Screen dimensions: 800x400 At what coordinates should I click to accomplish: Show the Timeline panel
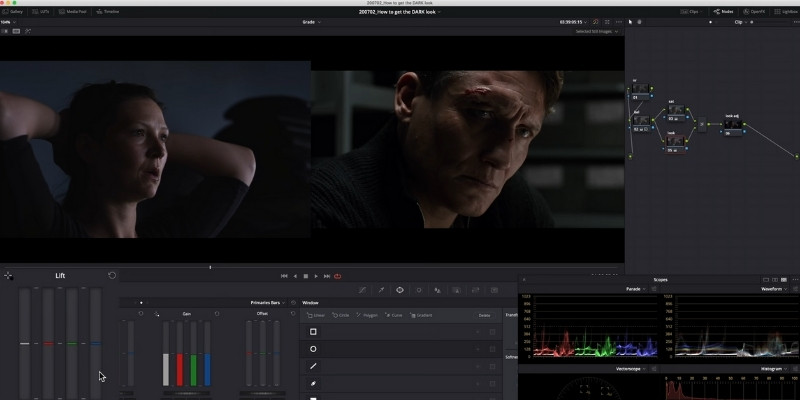coord(108,11)
